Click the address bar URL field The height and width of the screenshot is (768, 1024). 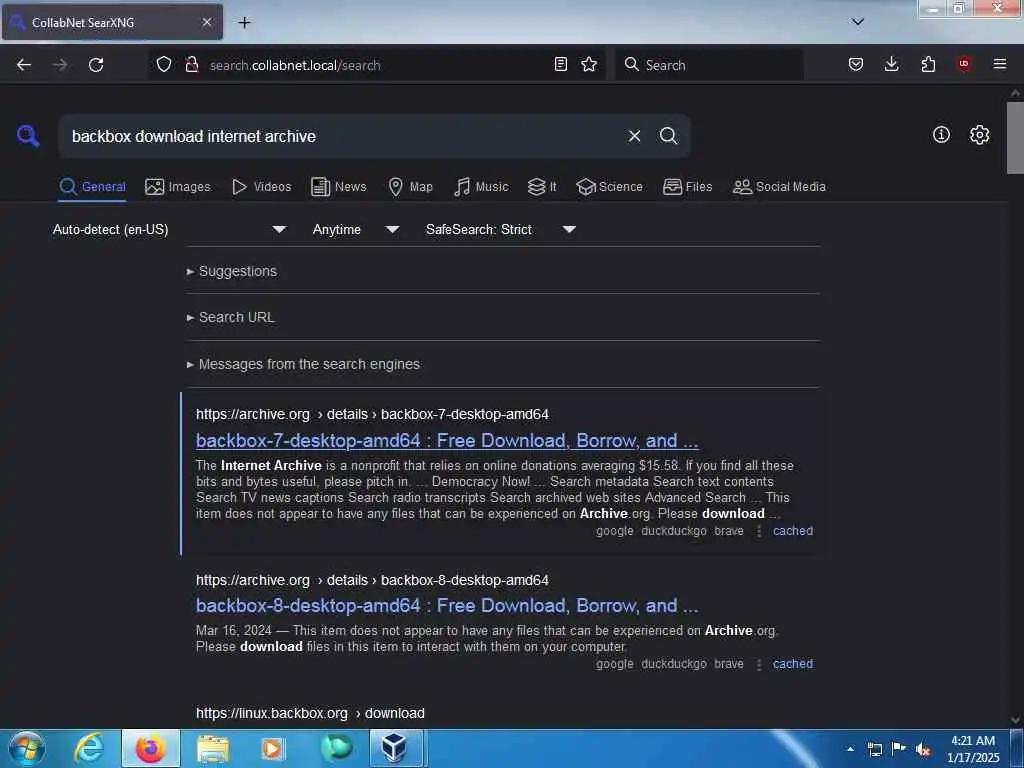tap(376, 65)
